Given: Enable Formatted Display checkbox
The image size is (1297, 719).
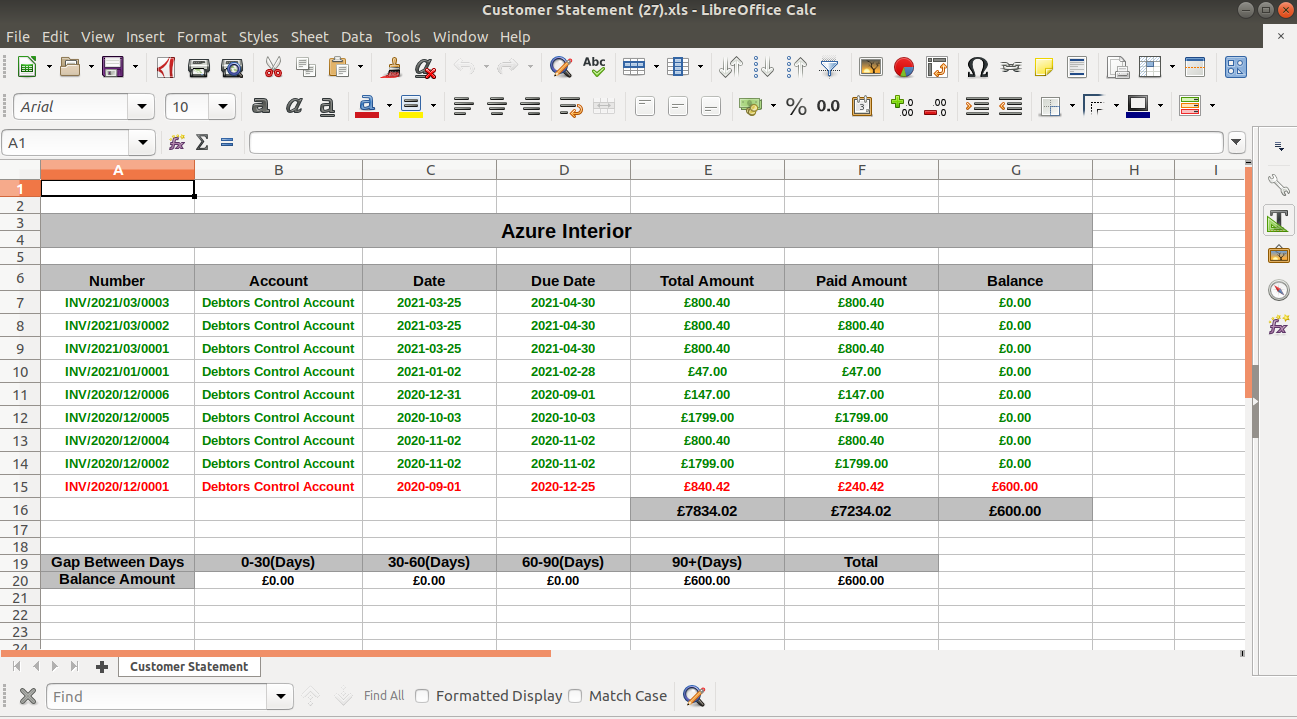Looking at the screenshot, I should (422, 696).
